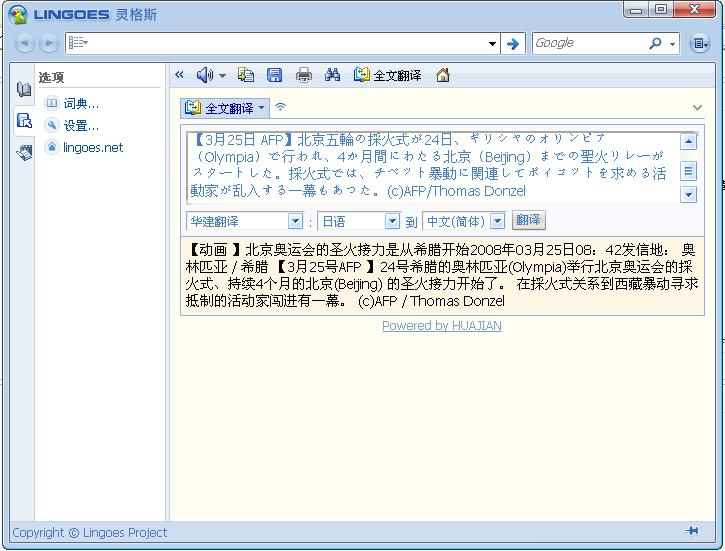Open 设置... settings entry
The image size is (725, 551).
click(73, 125)
